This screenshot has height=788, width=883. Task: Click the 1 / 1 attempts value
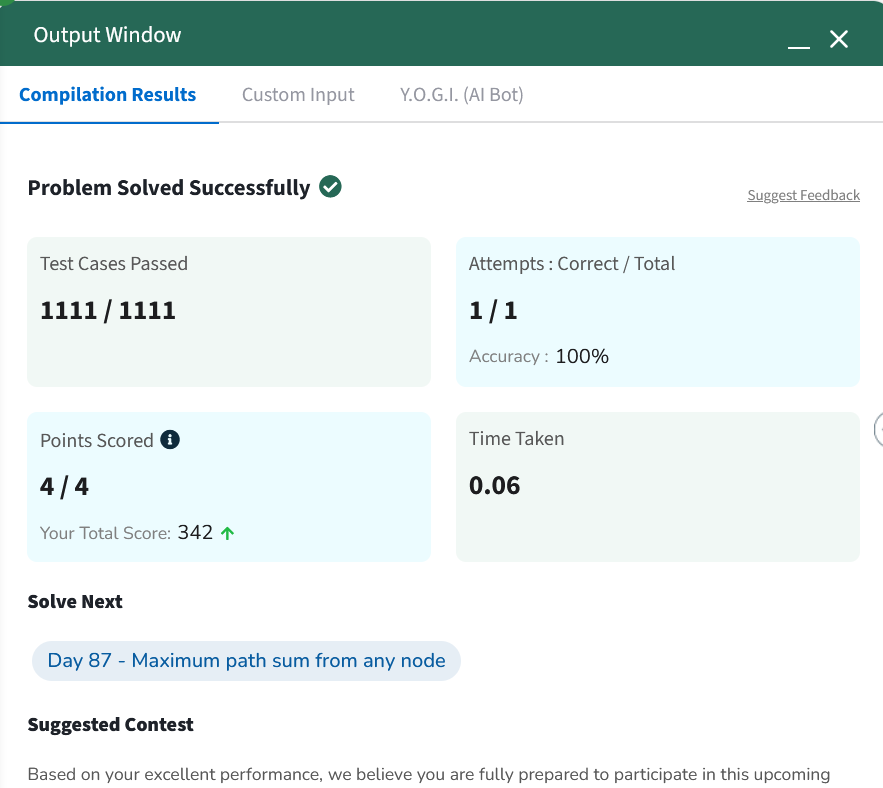coord(493,310)
